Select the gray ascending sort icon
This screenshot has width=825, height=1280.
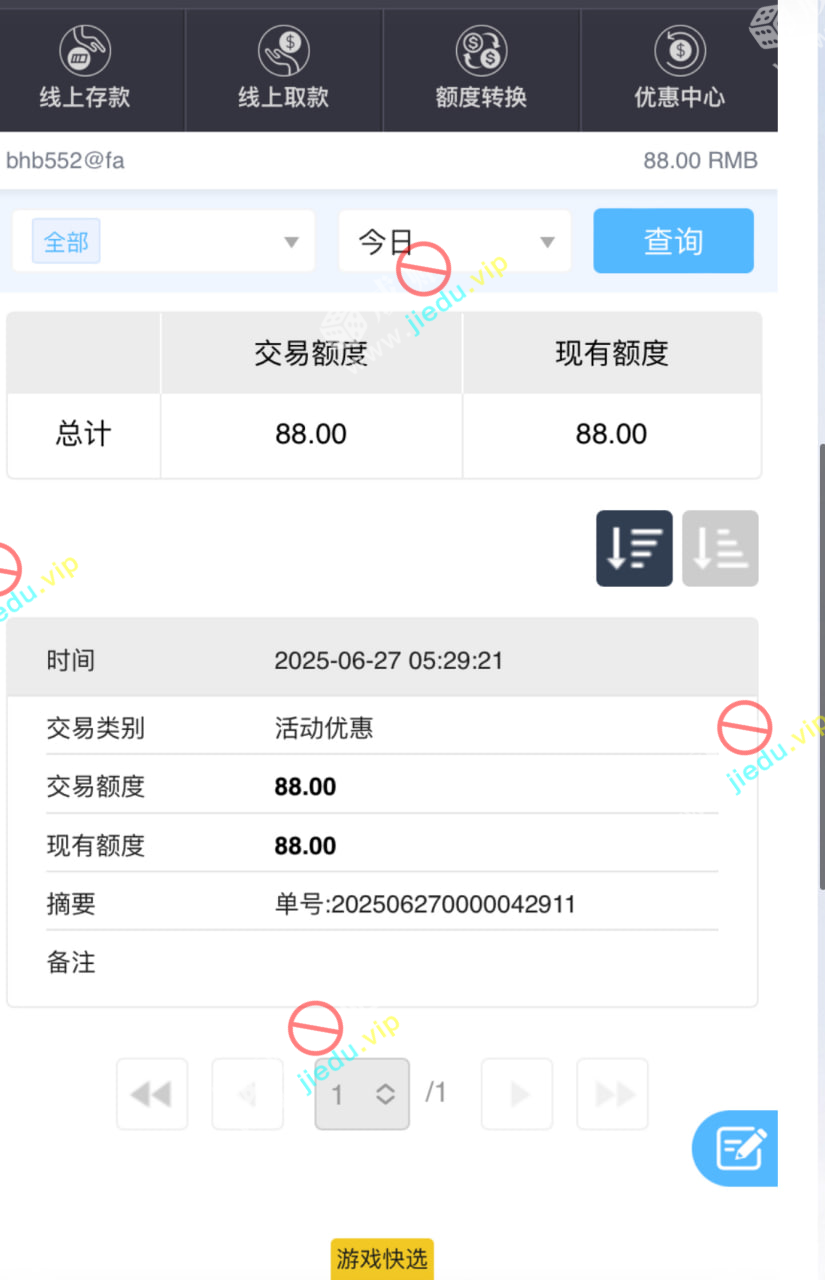[x=720, y=548]
